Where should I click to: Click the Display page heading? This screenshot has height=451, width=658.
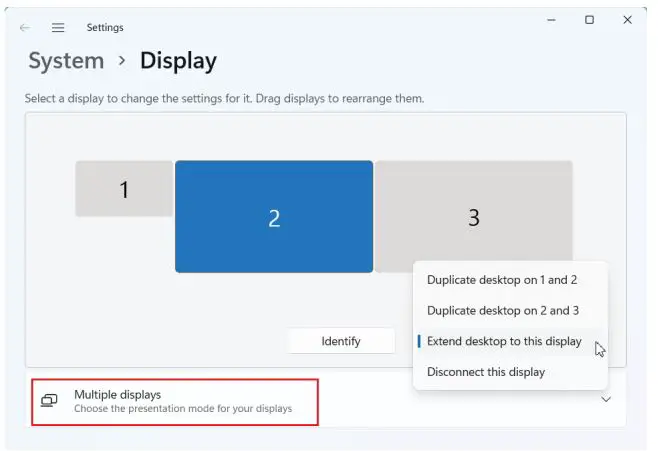[178, 61]
